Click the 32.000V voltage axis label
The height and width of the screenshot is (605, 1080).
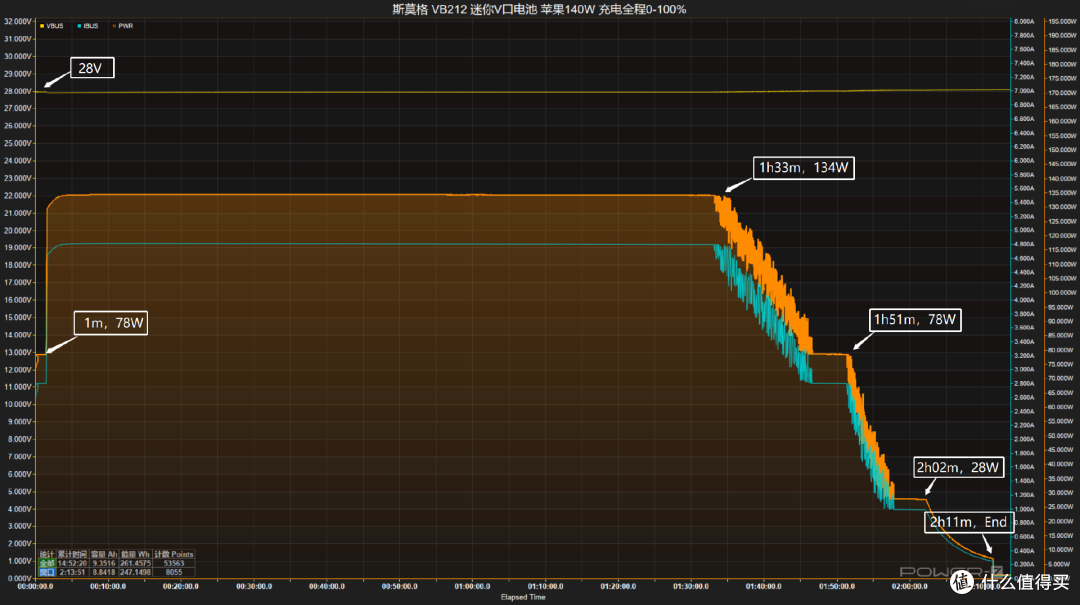pos(18,21)
